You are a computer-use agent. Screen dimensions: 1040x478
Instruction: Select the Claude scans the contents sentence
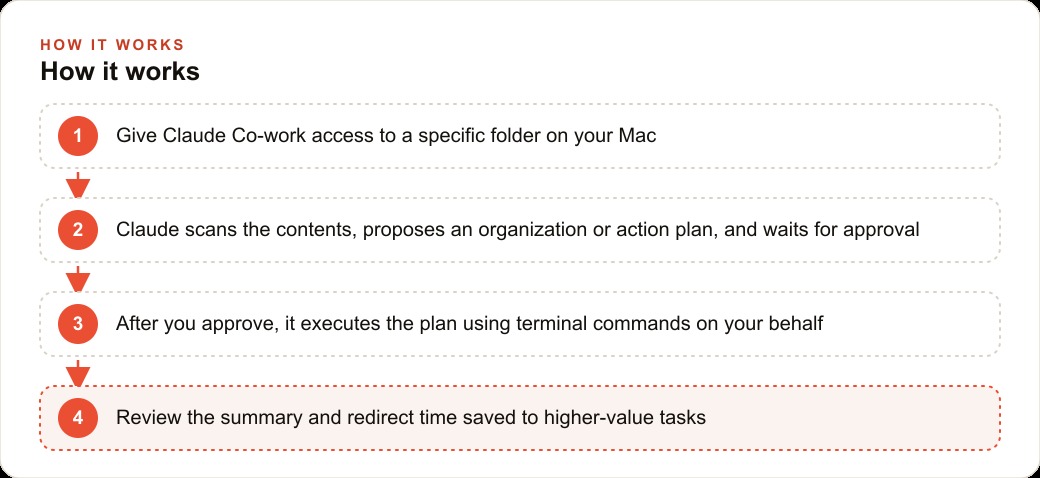517,230
